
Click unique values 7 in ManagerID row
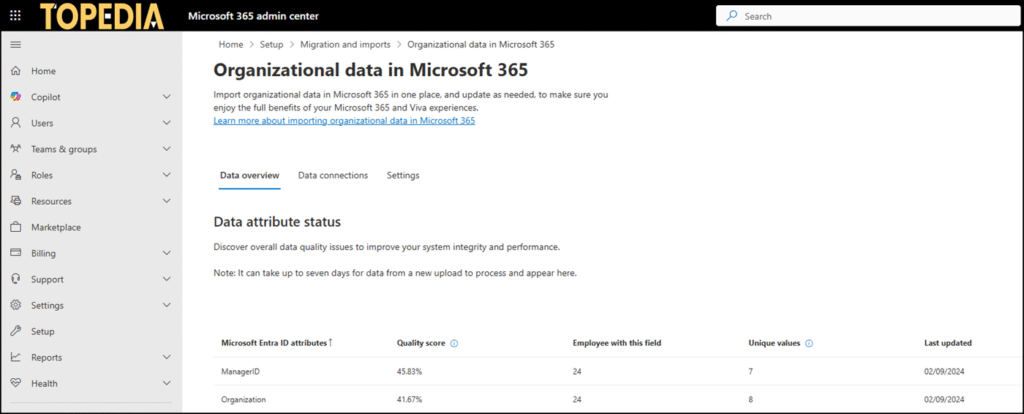click(750, 371)
